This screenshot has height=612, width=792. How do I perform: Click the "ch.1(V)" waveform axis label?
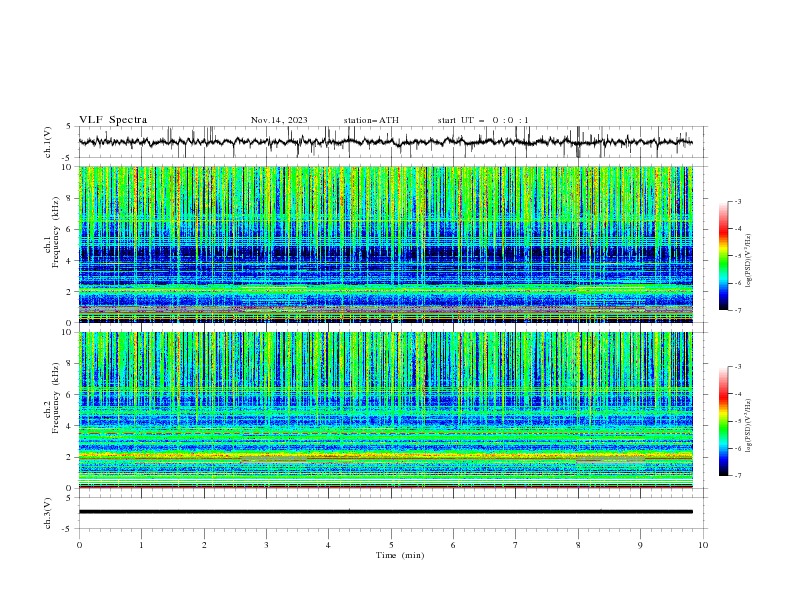coord(48,142)
